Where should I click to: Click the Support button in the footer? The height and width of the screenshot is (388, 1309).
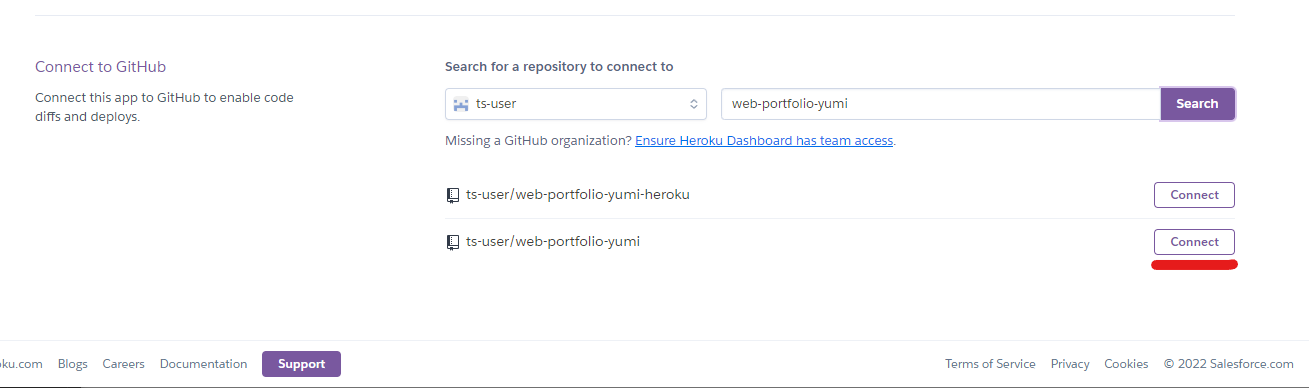click(x=301, y=364)
